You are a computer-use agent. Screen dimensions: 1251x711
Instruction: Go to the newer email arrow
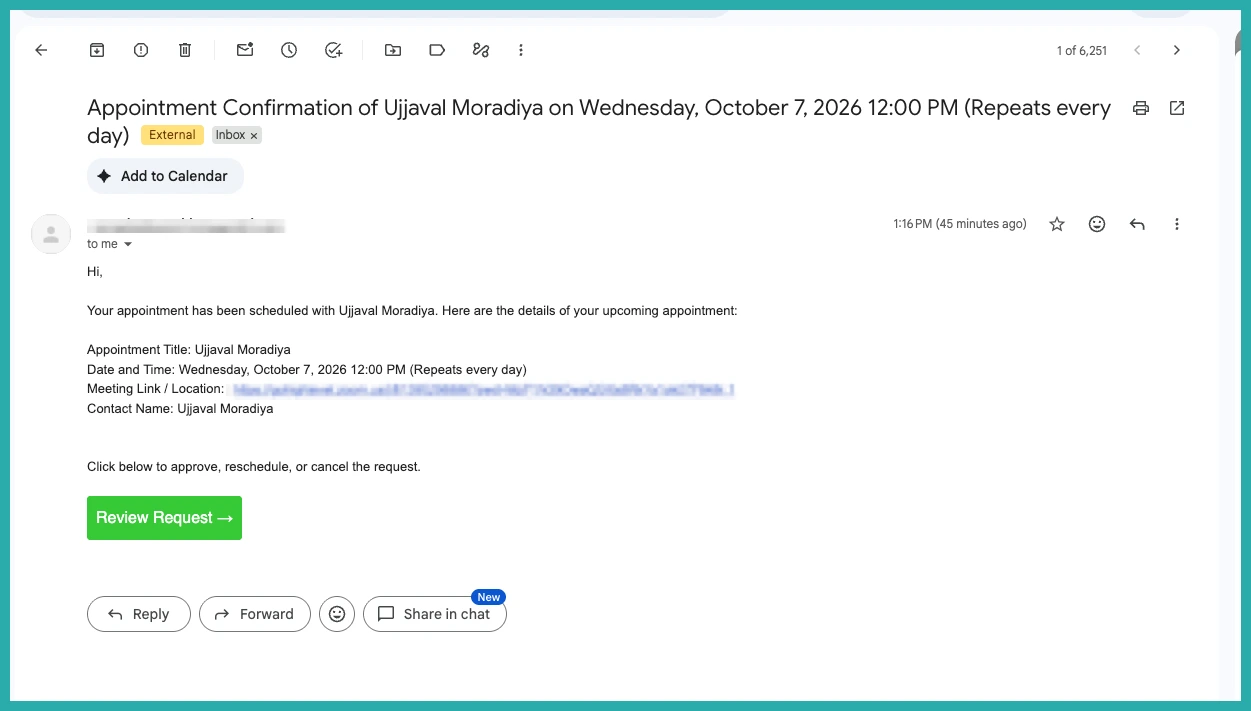click(x=1137, y=50)
